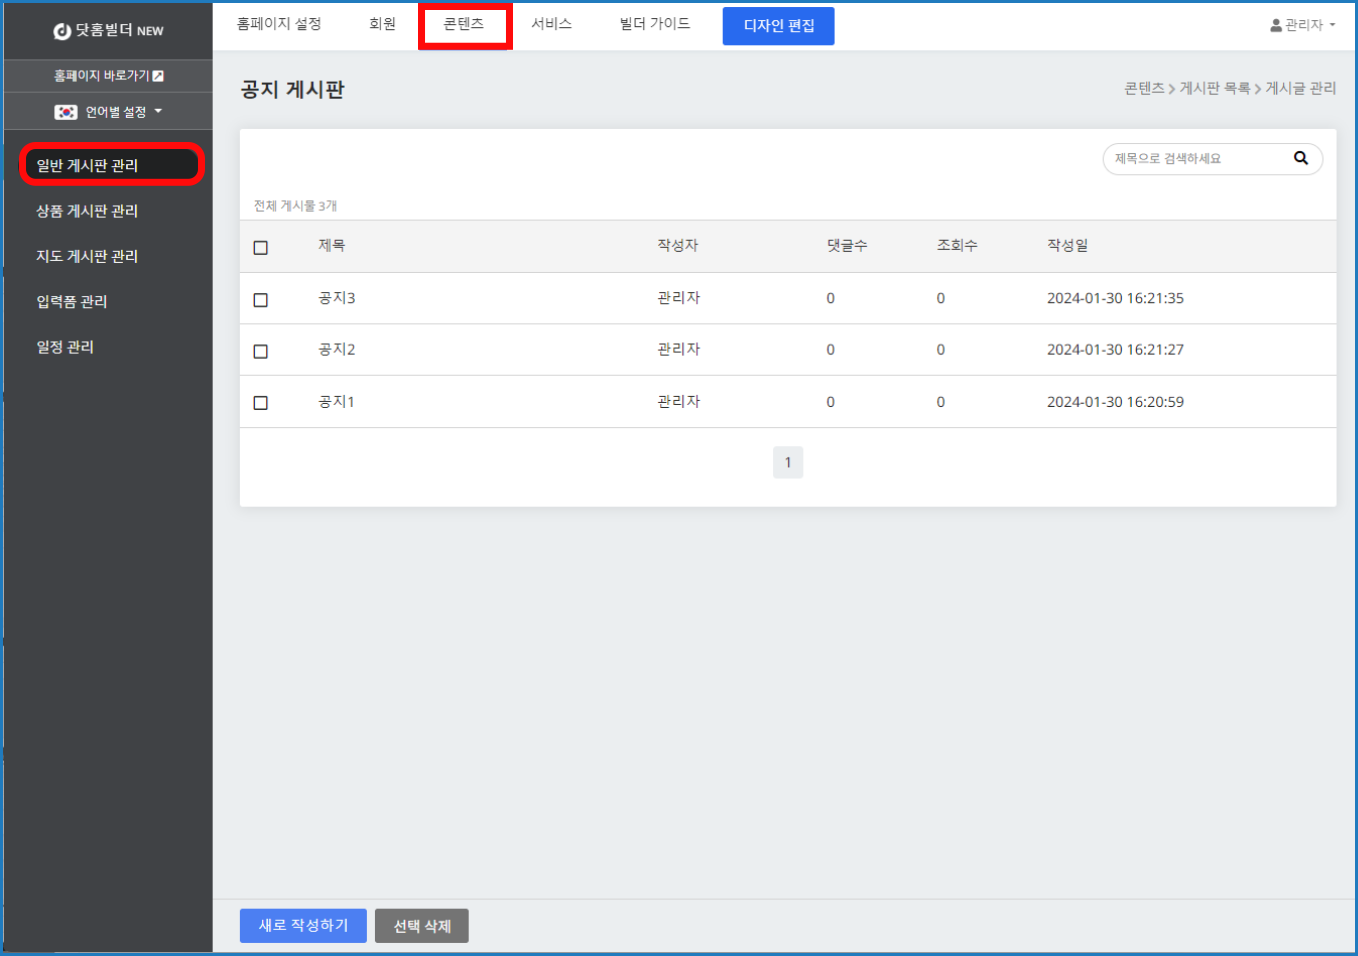Image resolution: width=1358 pixels, height=956 pixels.
Task: Tick the 공지1 row checkbox
Action: click(261, 403)
